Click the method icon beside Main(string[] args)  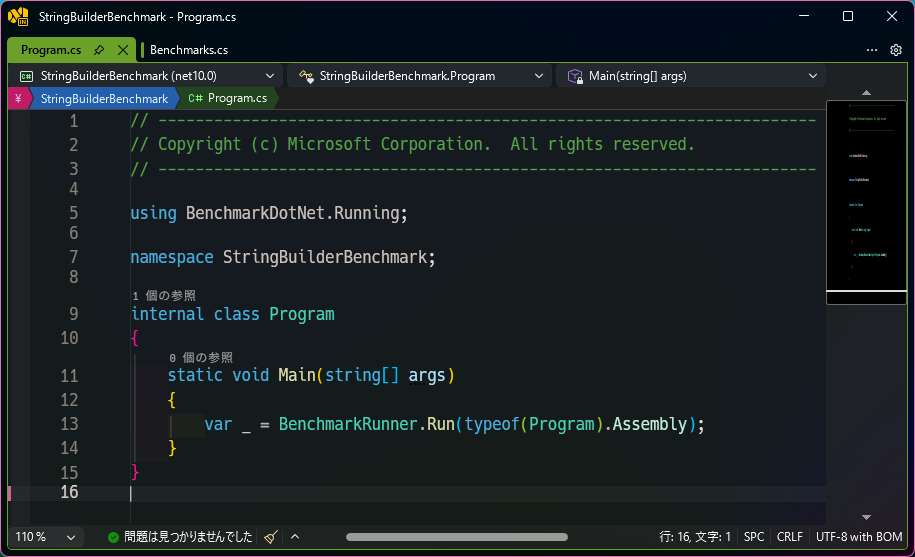click(x=575, y=76)
